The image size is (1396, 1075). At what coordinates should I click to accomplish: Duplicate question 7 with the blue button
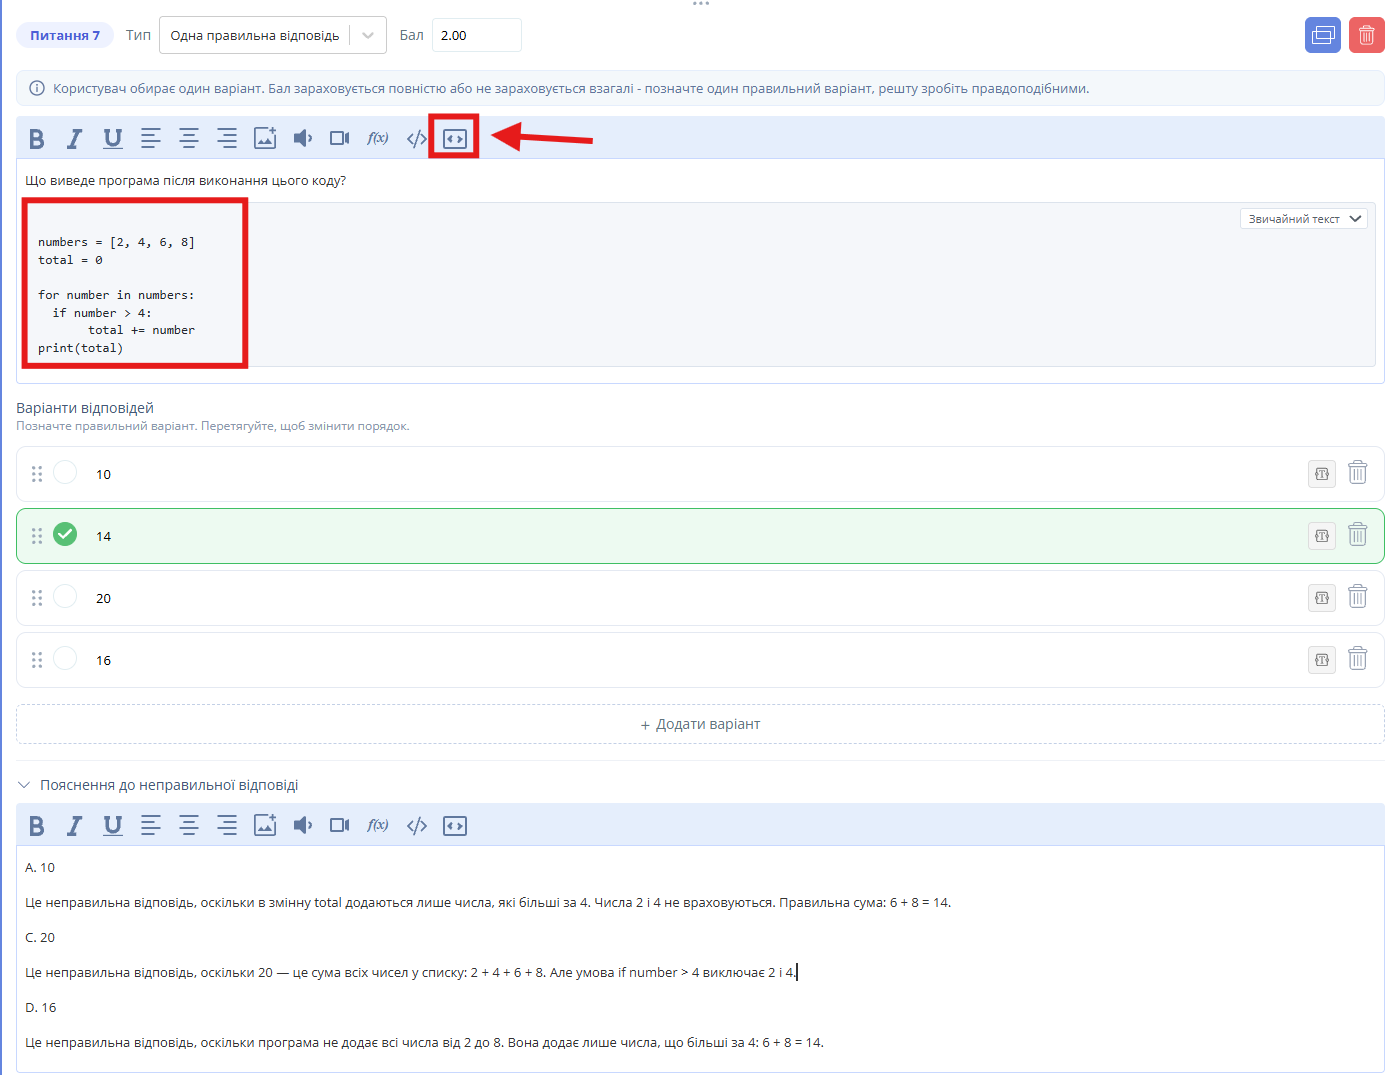pos(1323,35)
